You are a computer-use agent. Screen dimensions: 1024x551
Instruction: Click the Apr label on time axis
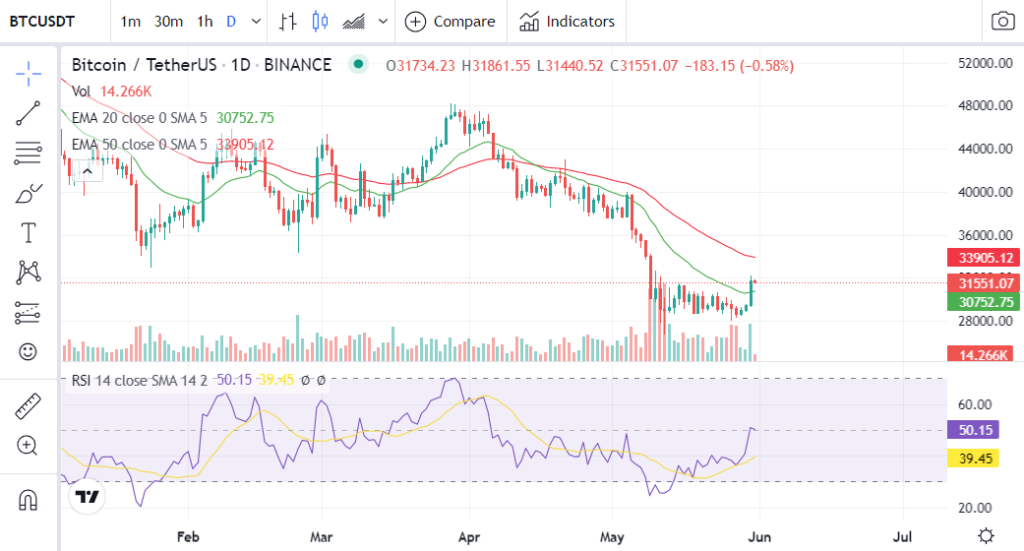tap(469, 537)
